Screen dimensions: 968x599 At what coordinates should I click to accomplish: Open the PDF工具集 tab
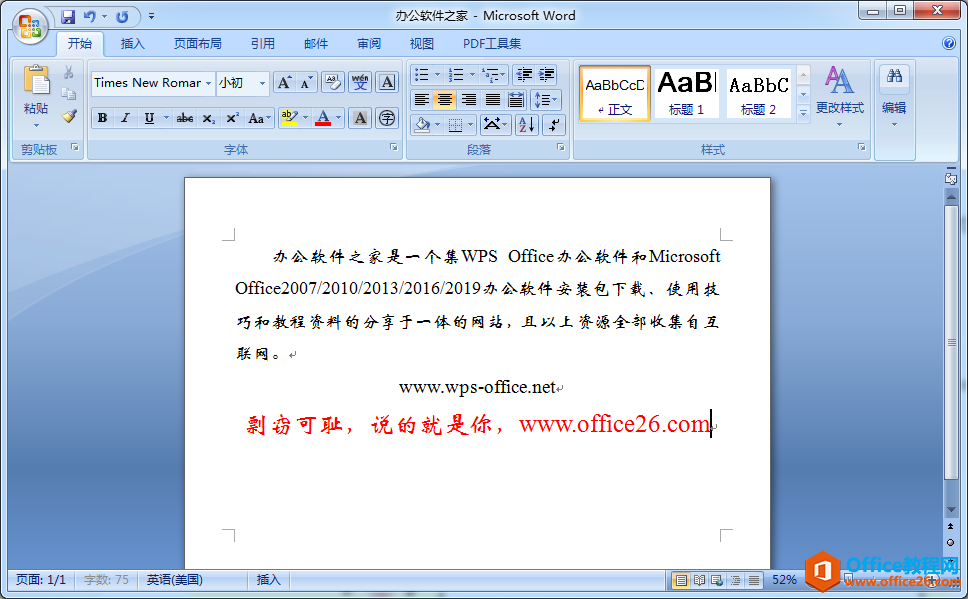pyautogui.click(x=492, y=44)
